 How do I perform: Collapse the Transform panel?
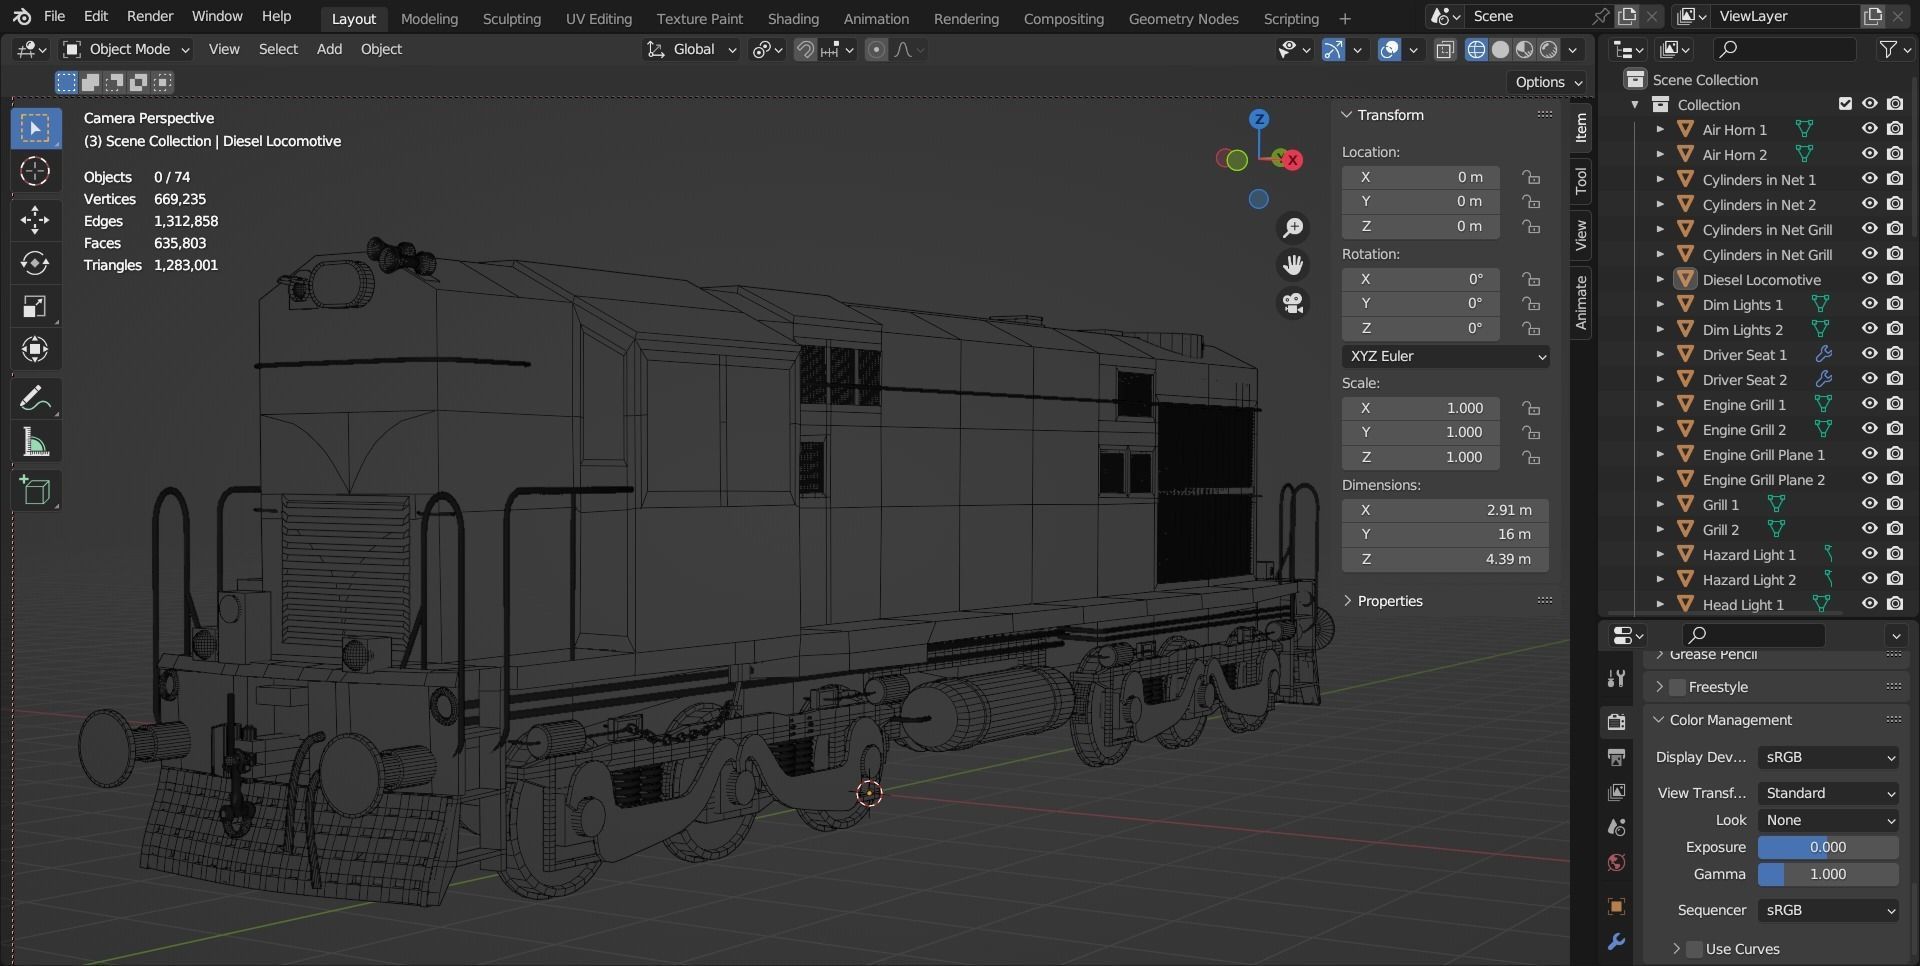tap(1348, 114)
